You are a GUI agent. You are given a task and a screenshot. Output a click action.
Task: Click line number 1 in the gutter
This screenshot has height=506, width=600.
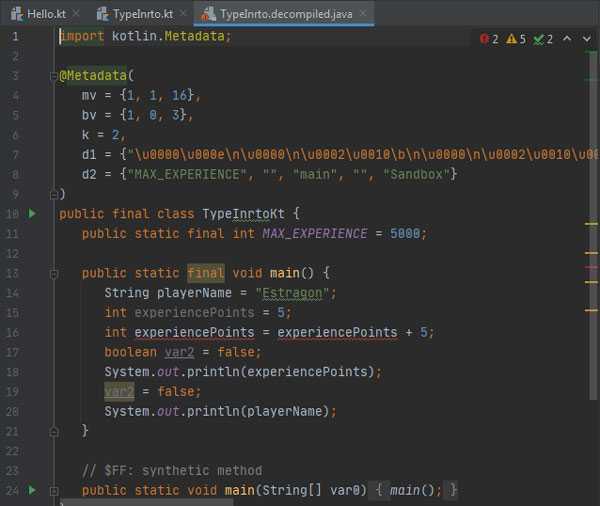click(15, 36)
